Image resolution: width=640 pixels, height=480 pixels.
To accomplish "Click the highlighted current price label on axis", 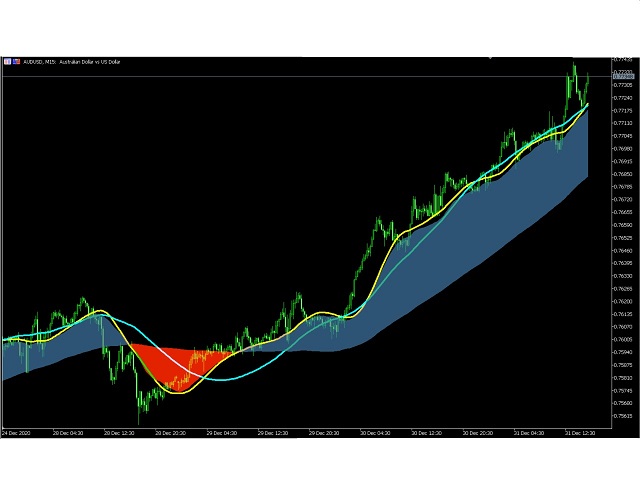I will [x=624, y=76].
